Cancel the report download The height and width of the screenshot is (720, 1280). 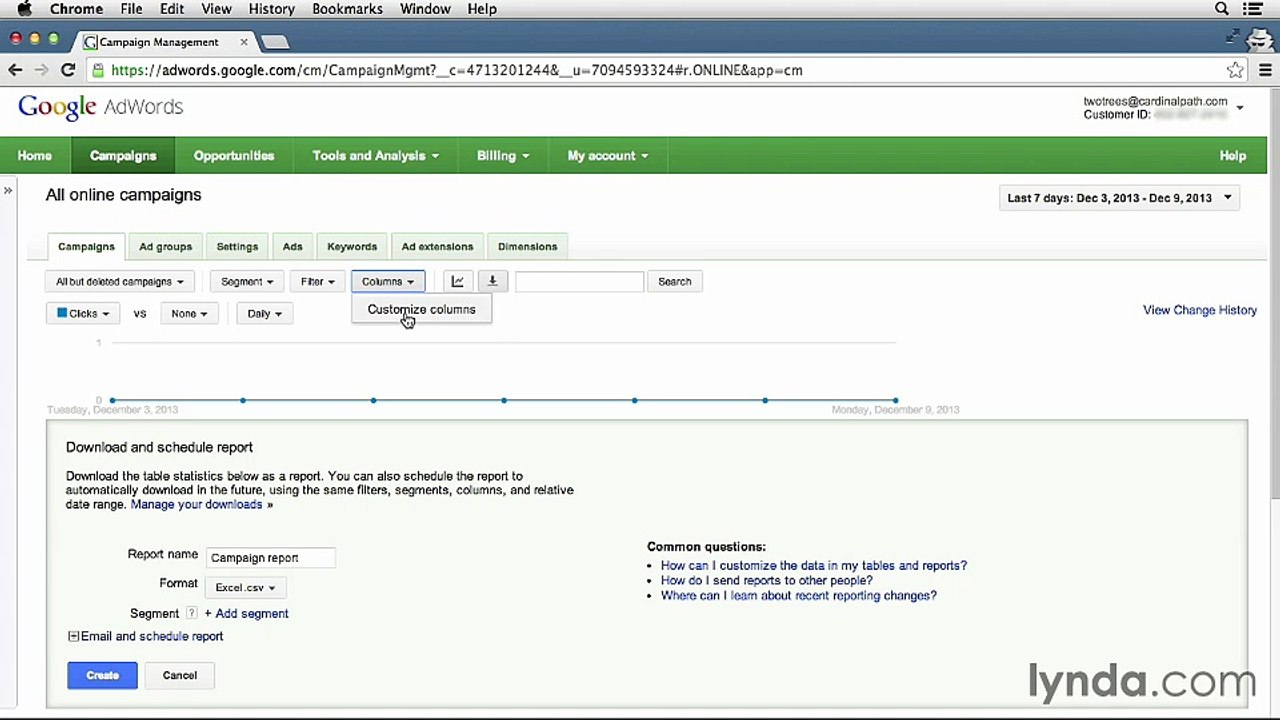(x=180, y=675)
